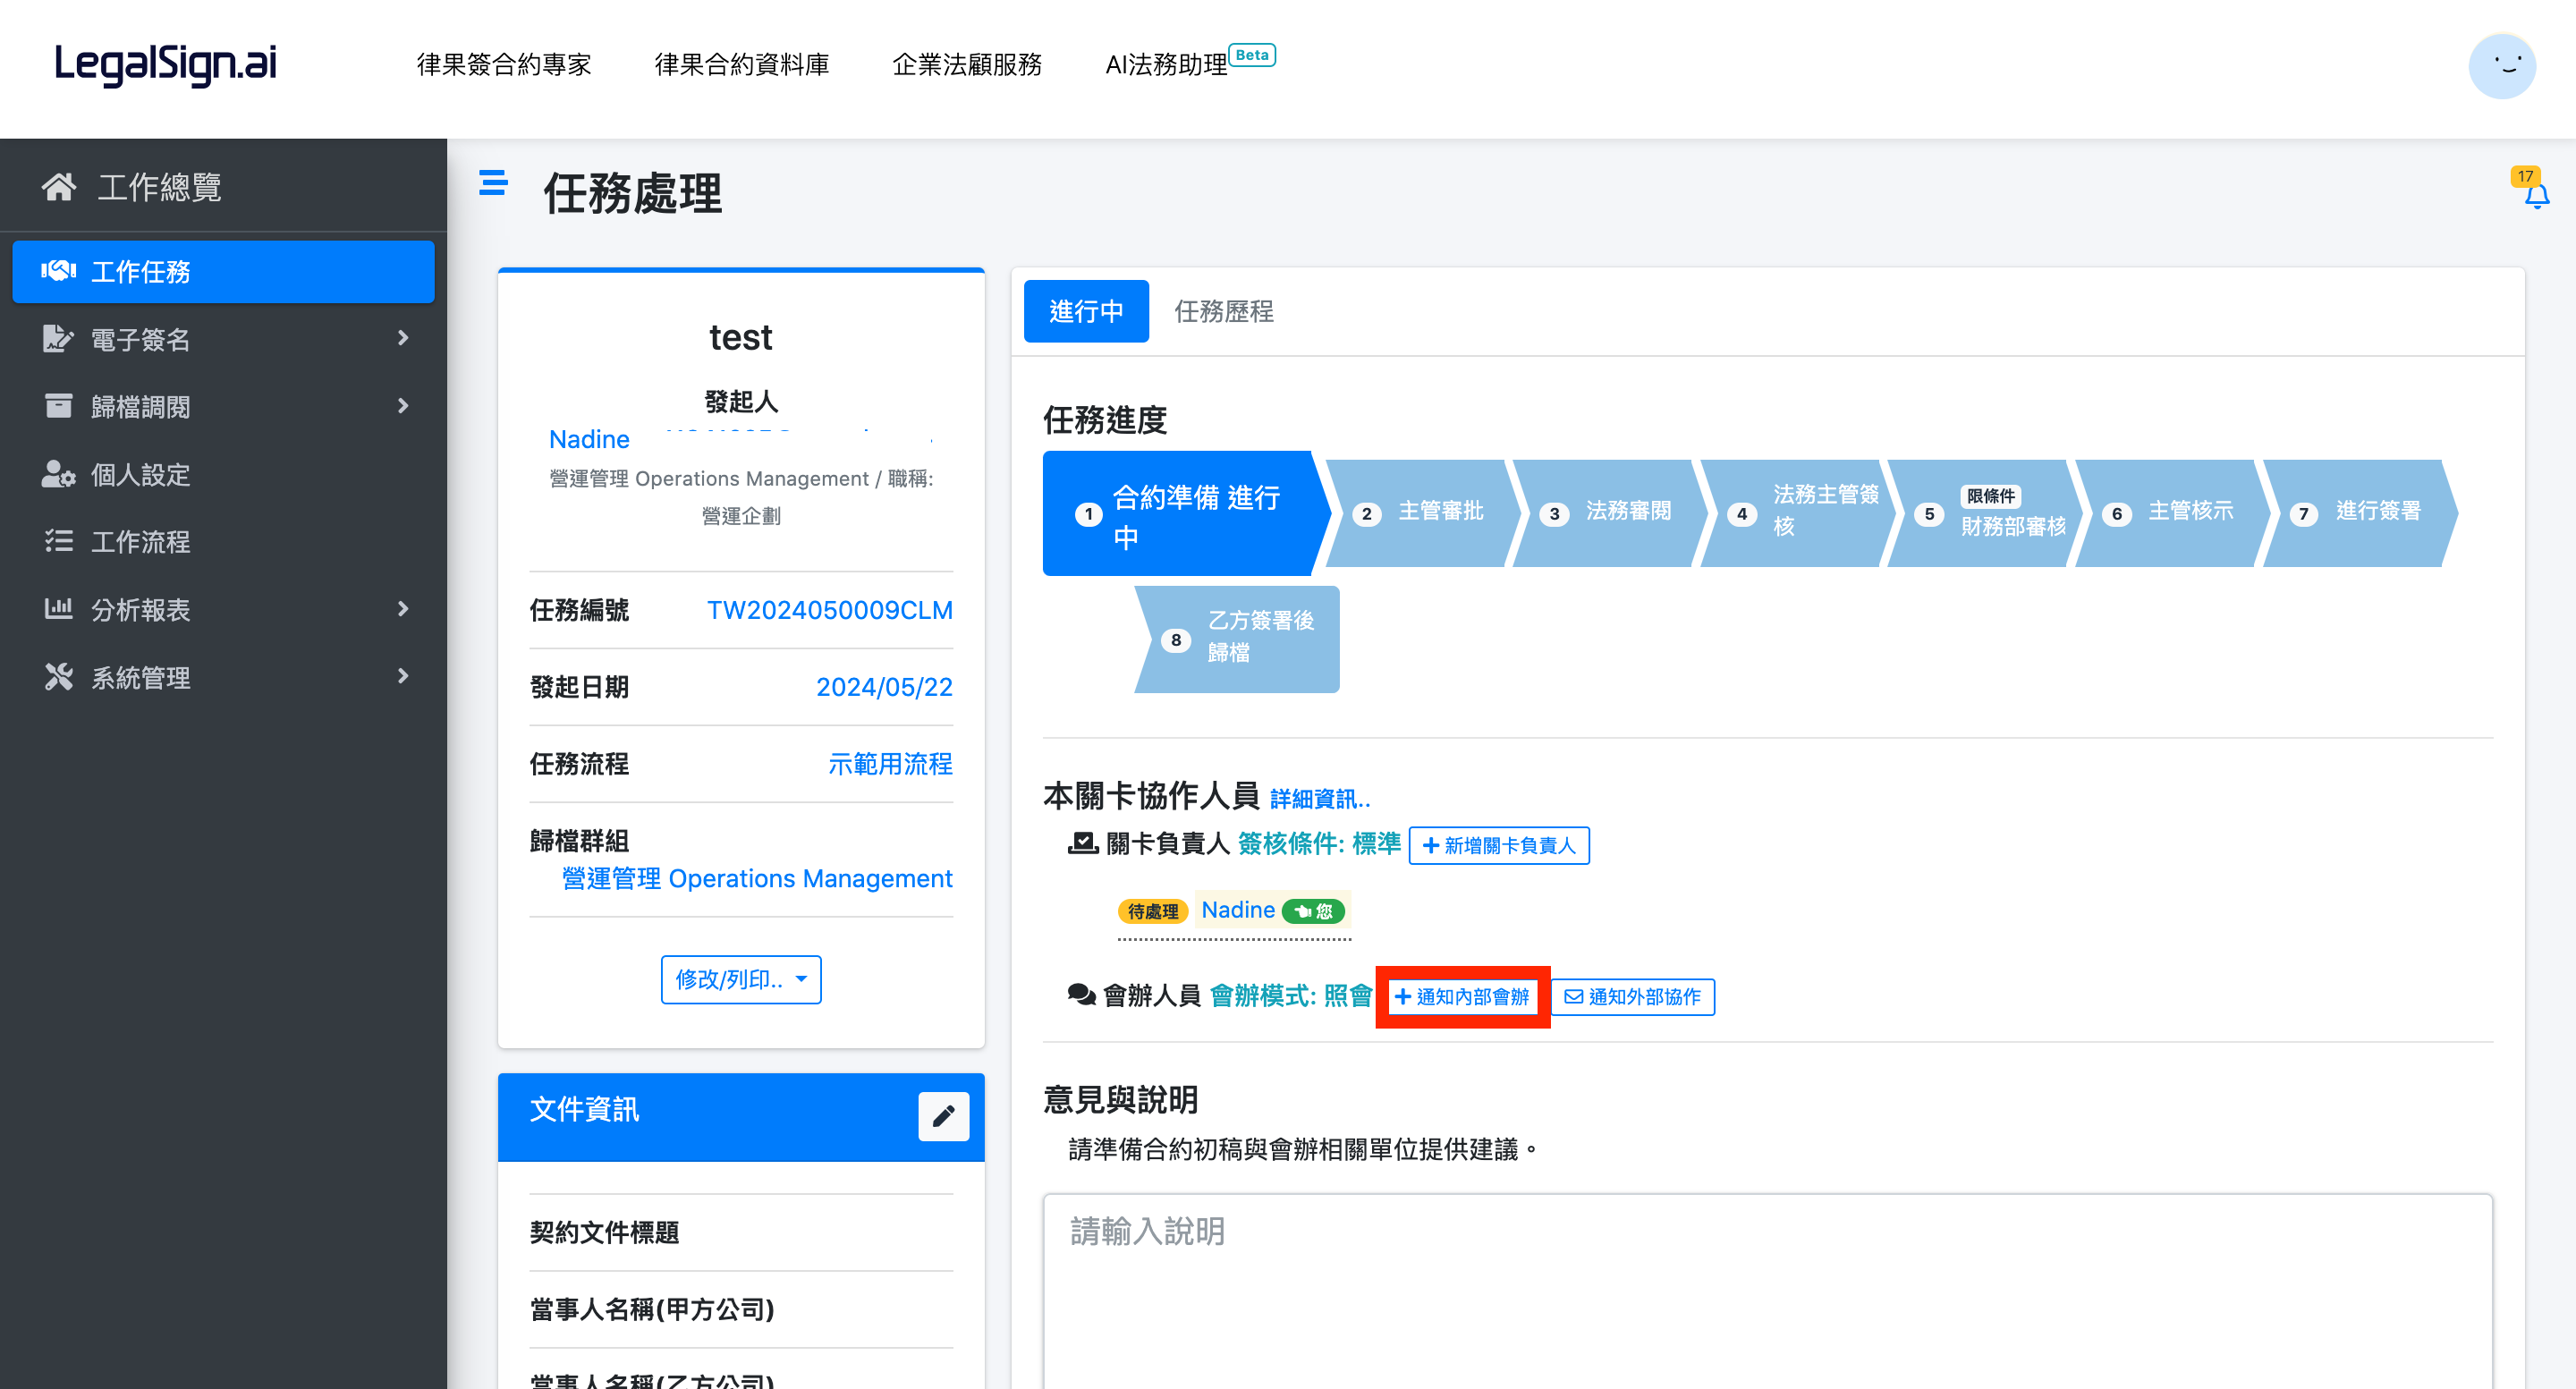Open the 詳細資訊.. link

click(1320, 799)
